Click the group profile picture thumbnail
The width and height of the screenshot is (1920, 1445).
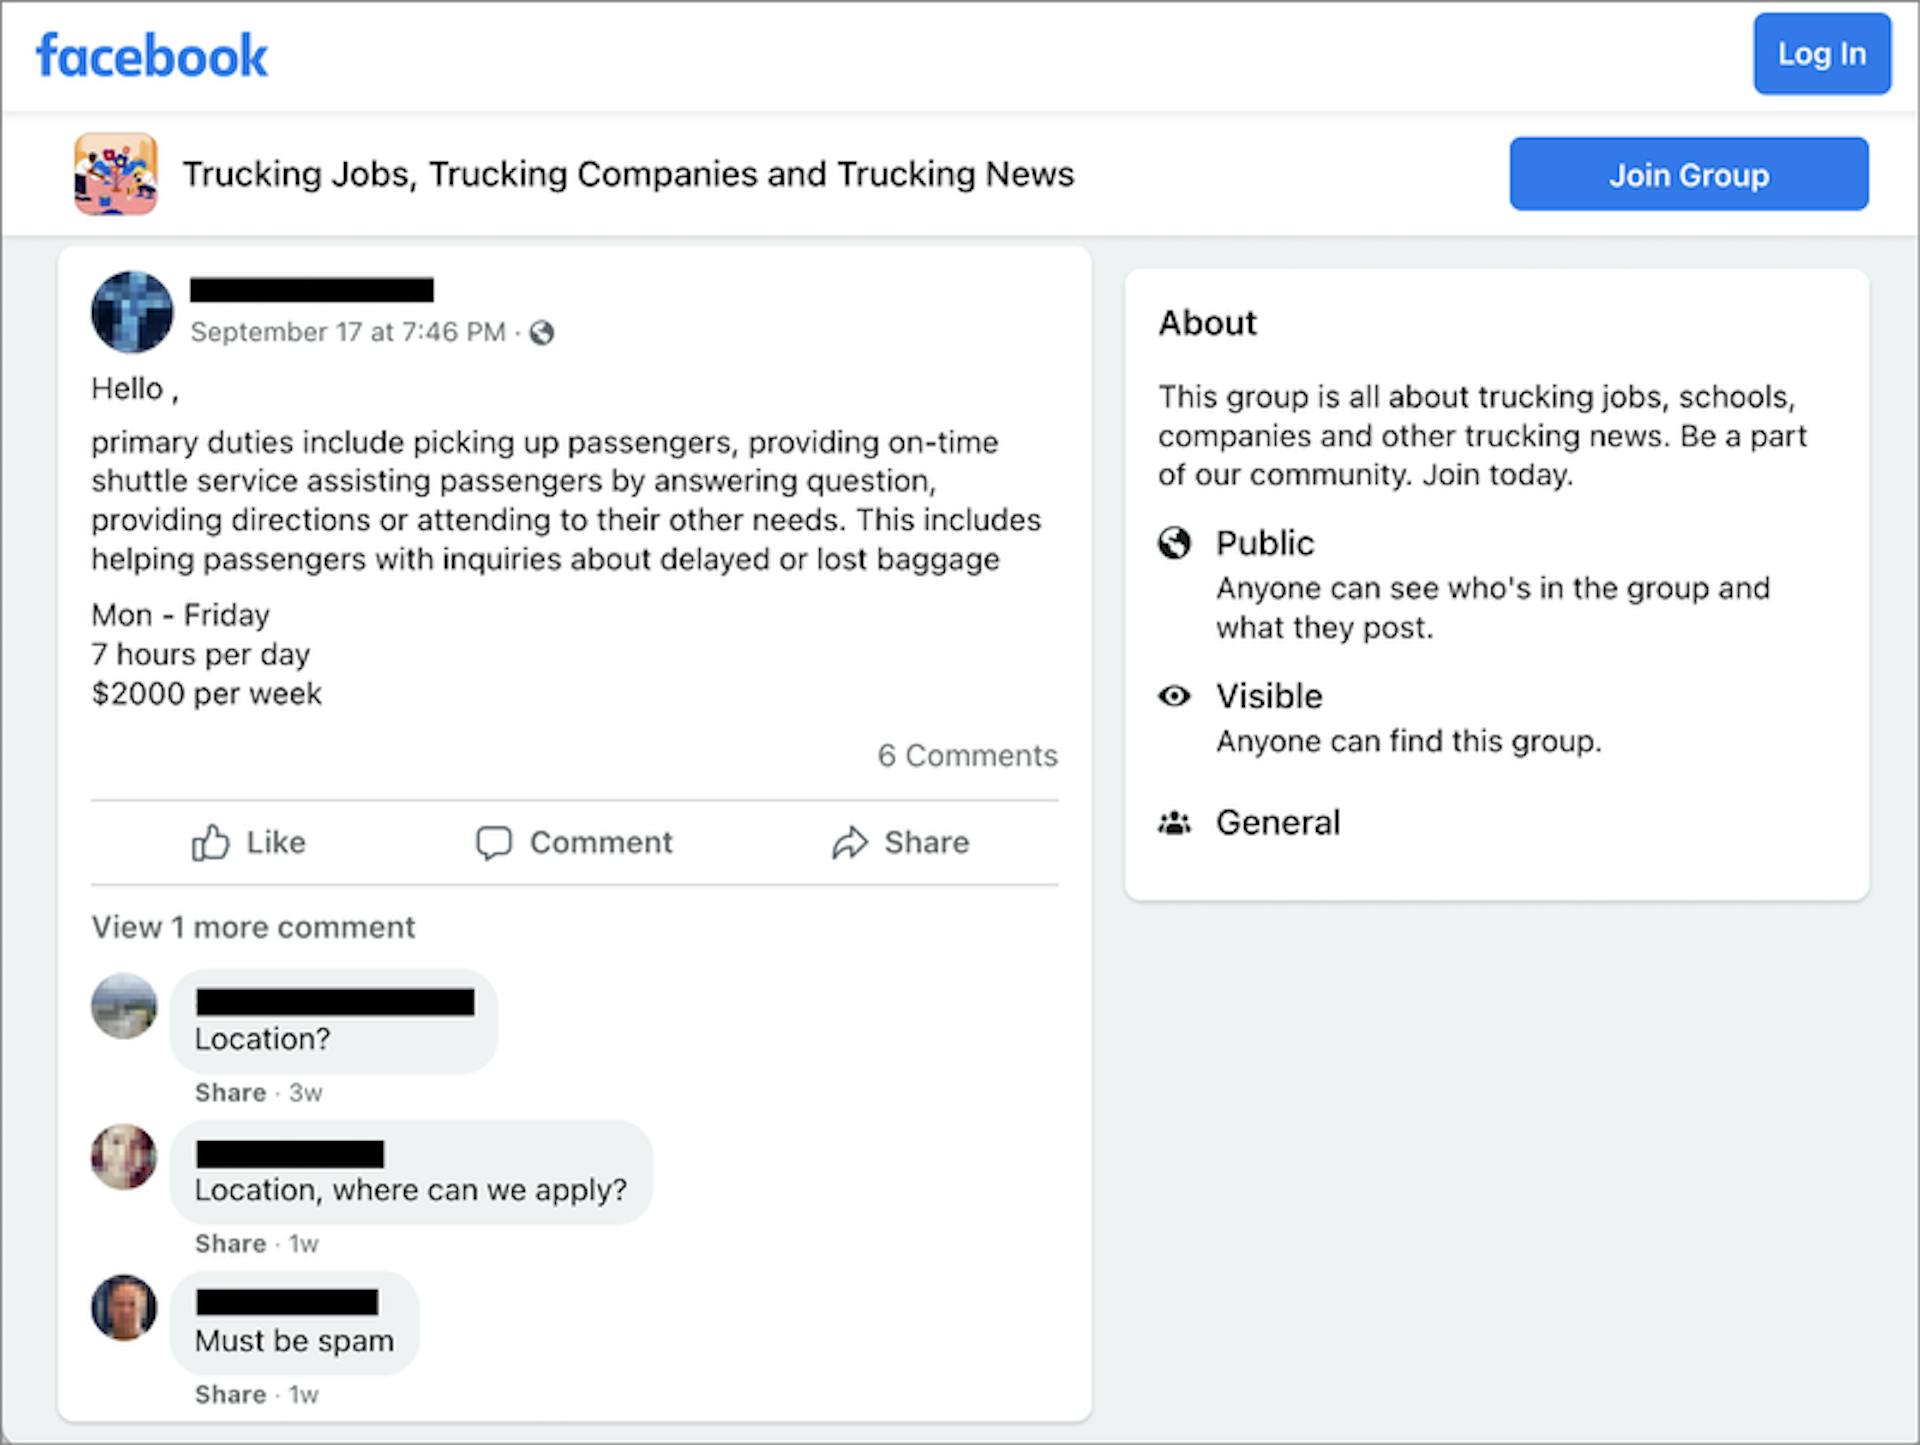(x=117, y=173)
